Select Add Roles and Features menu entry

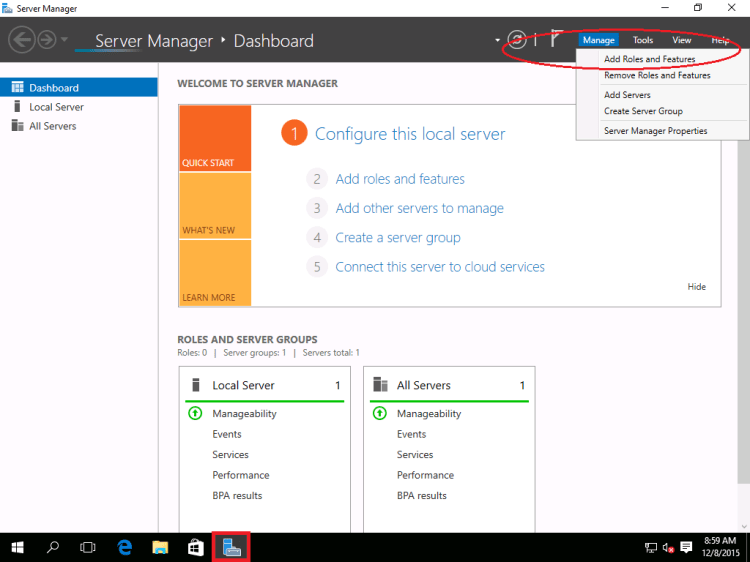[649, 59]
